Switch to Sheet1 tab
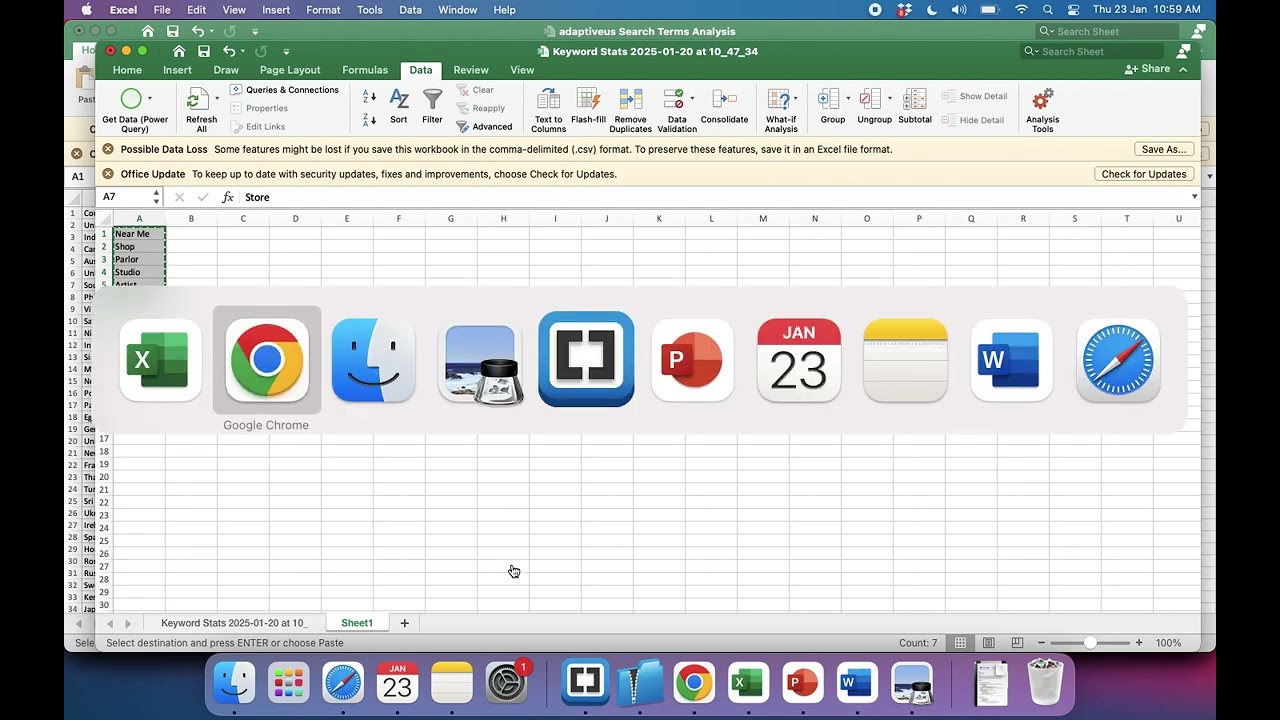Image resolution: width=1280 pixels, height=720 pixels. coord(357,623)
